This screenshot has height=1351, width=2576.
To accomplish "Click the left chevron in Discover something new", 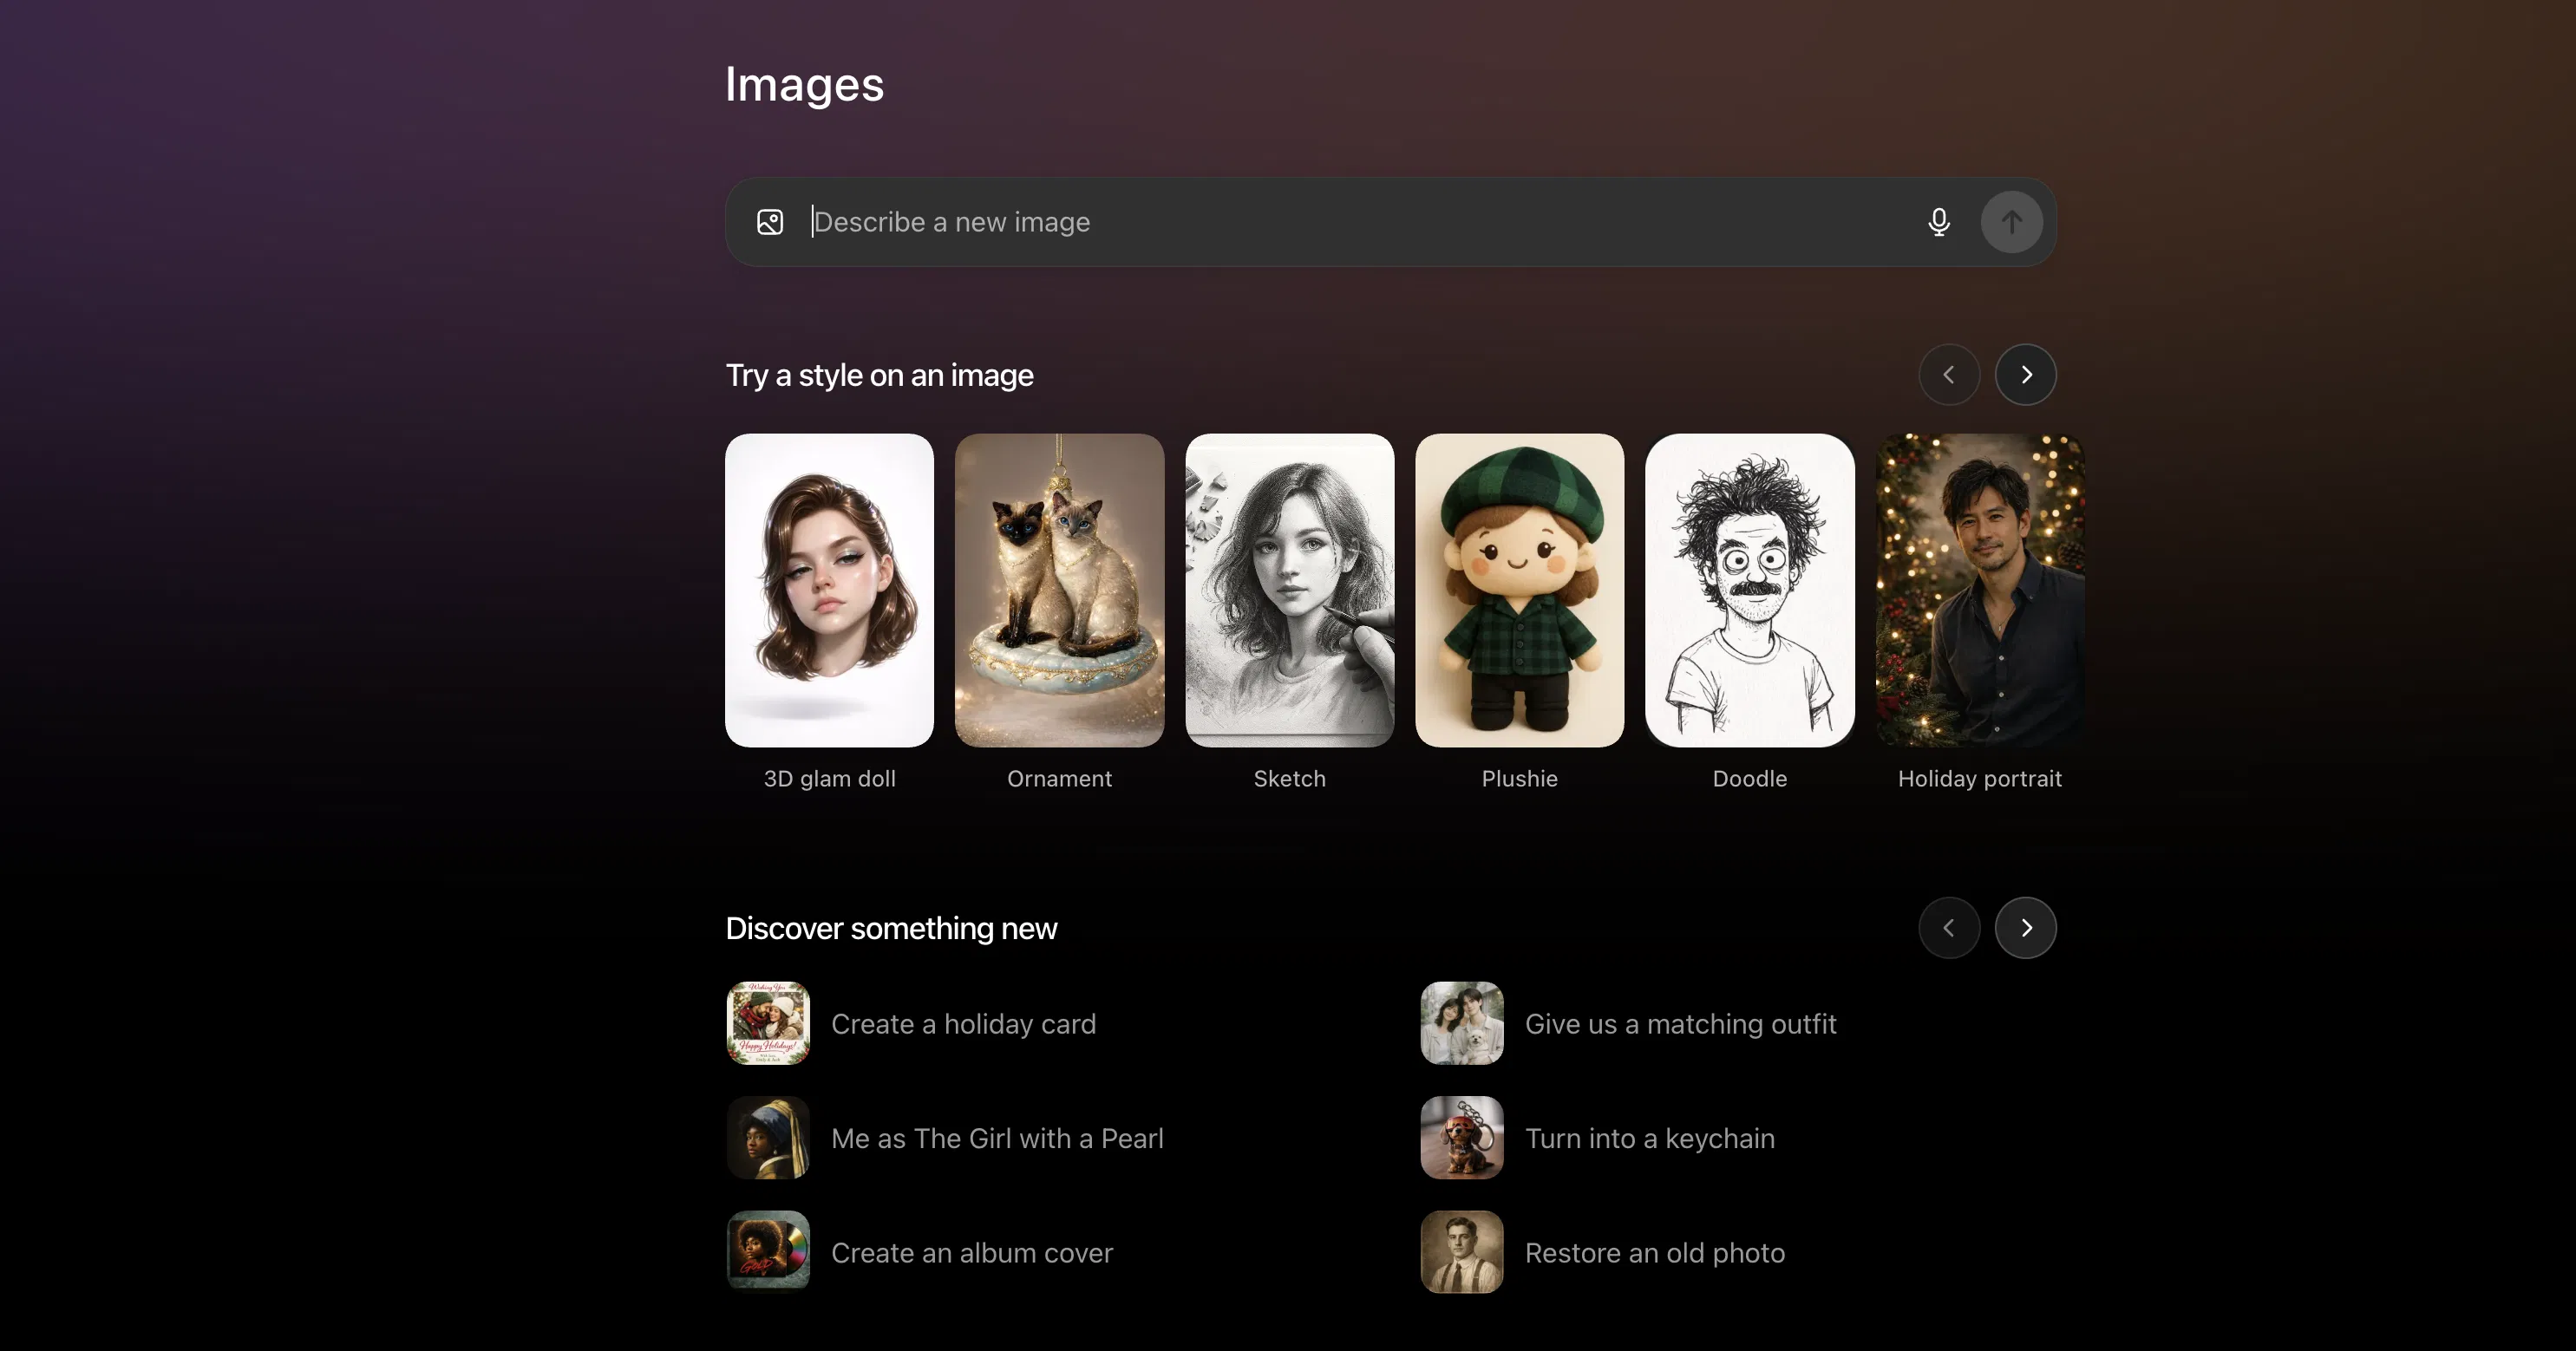I will click(x=1949, y=927).
